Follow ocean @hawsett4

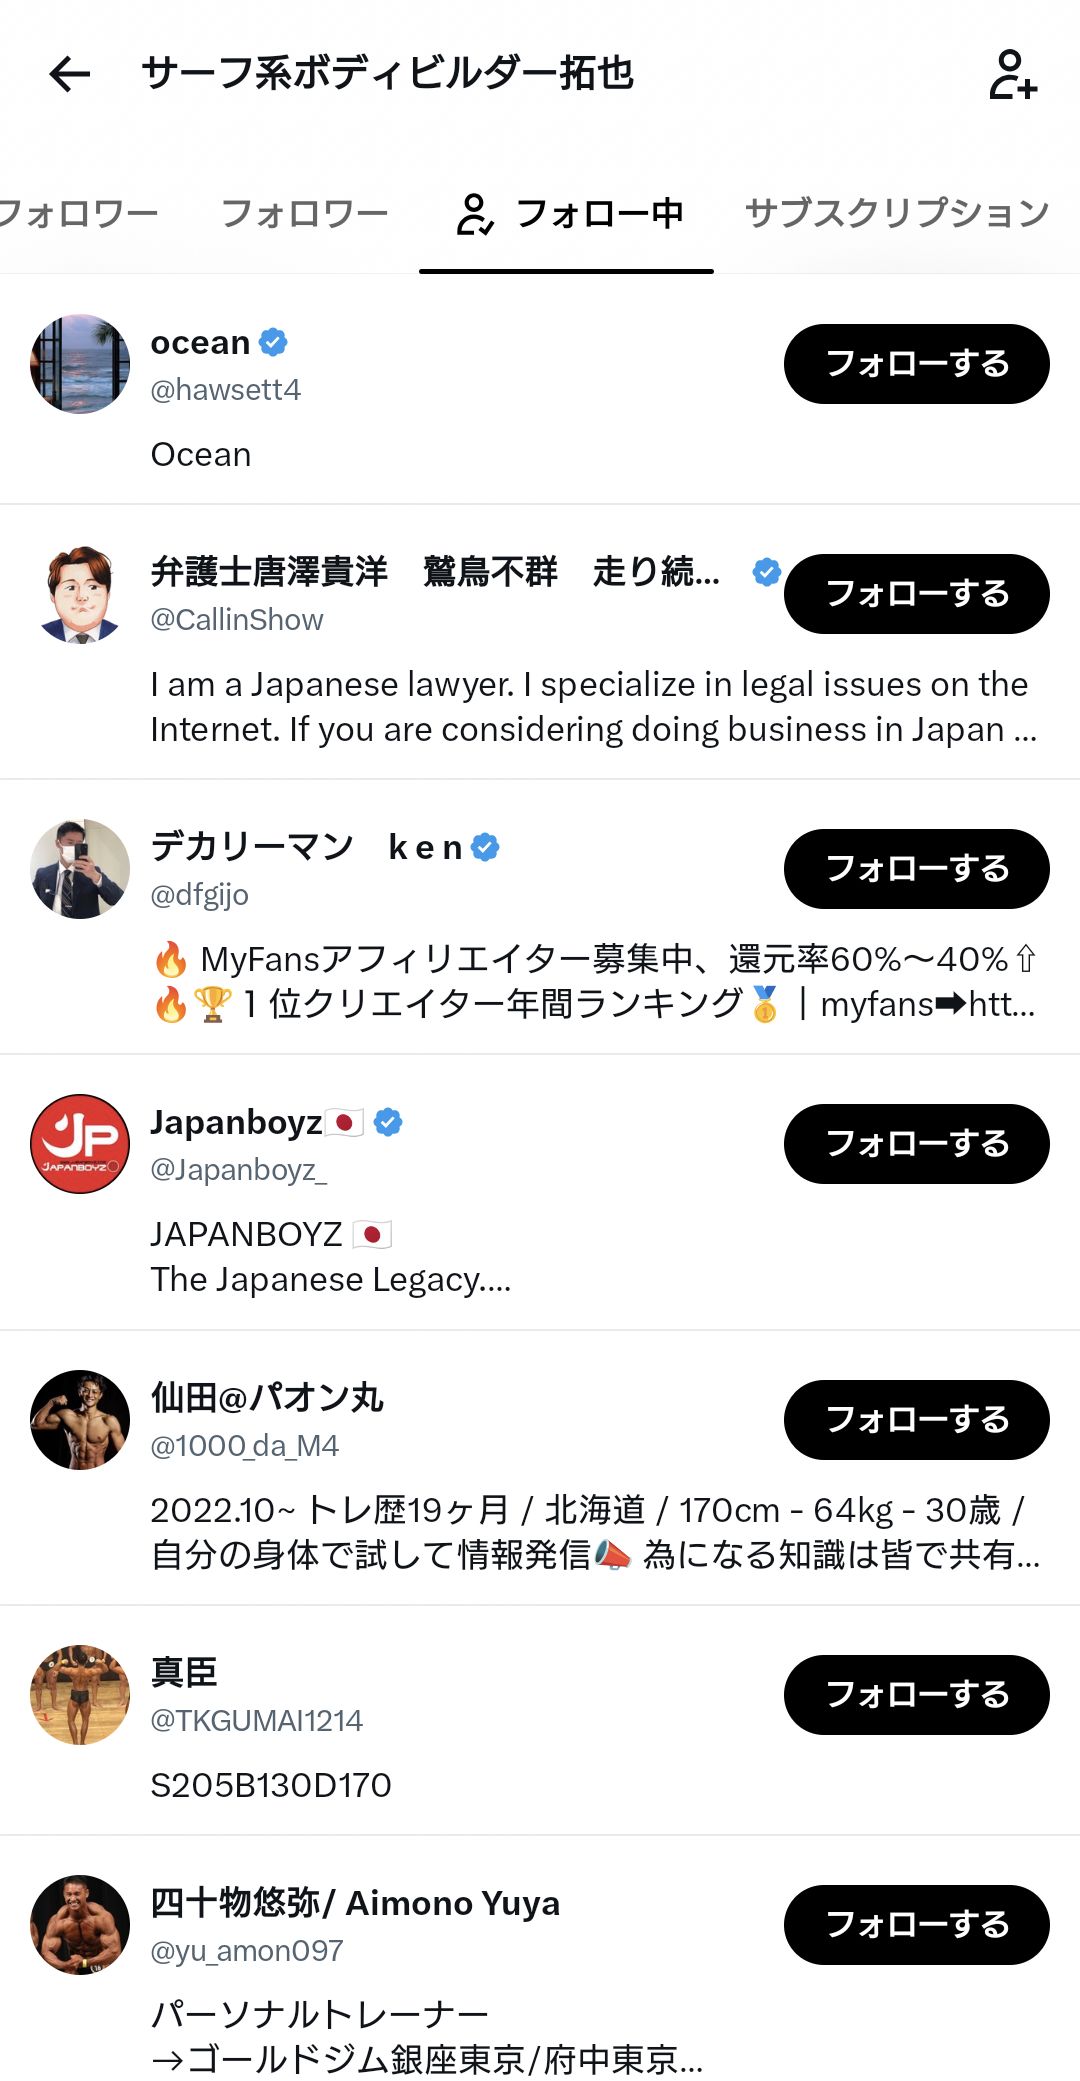click(917, 364)
